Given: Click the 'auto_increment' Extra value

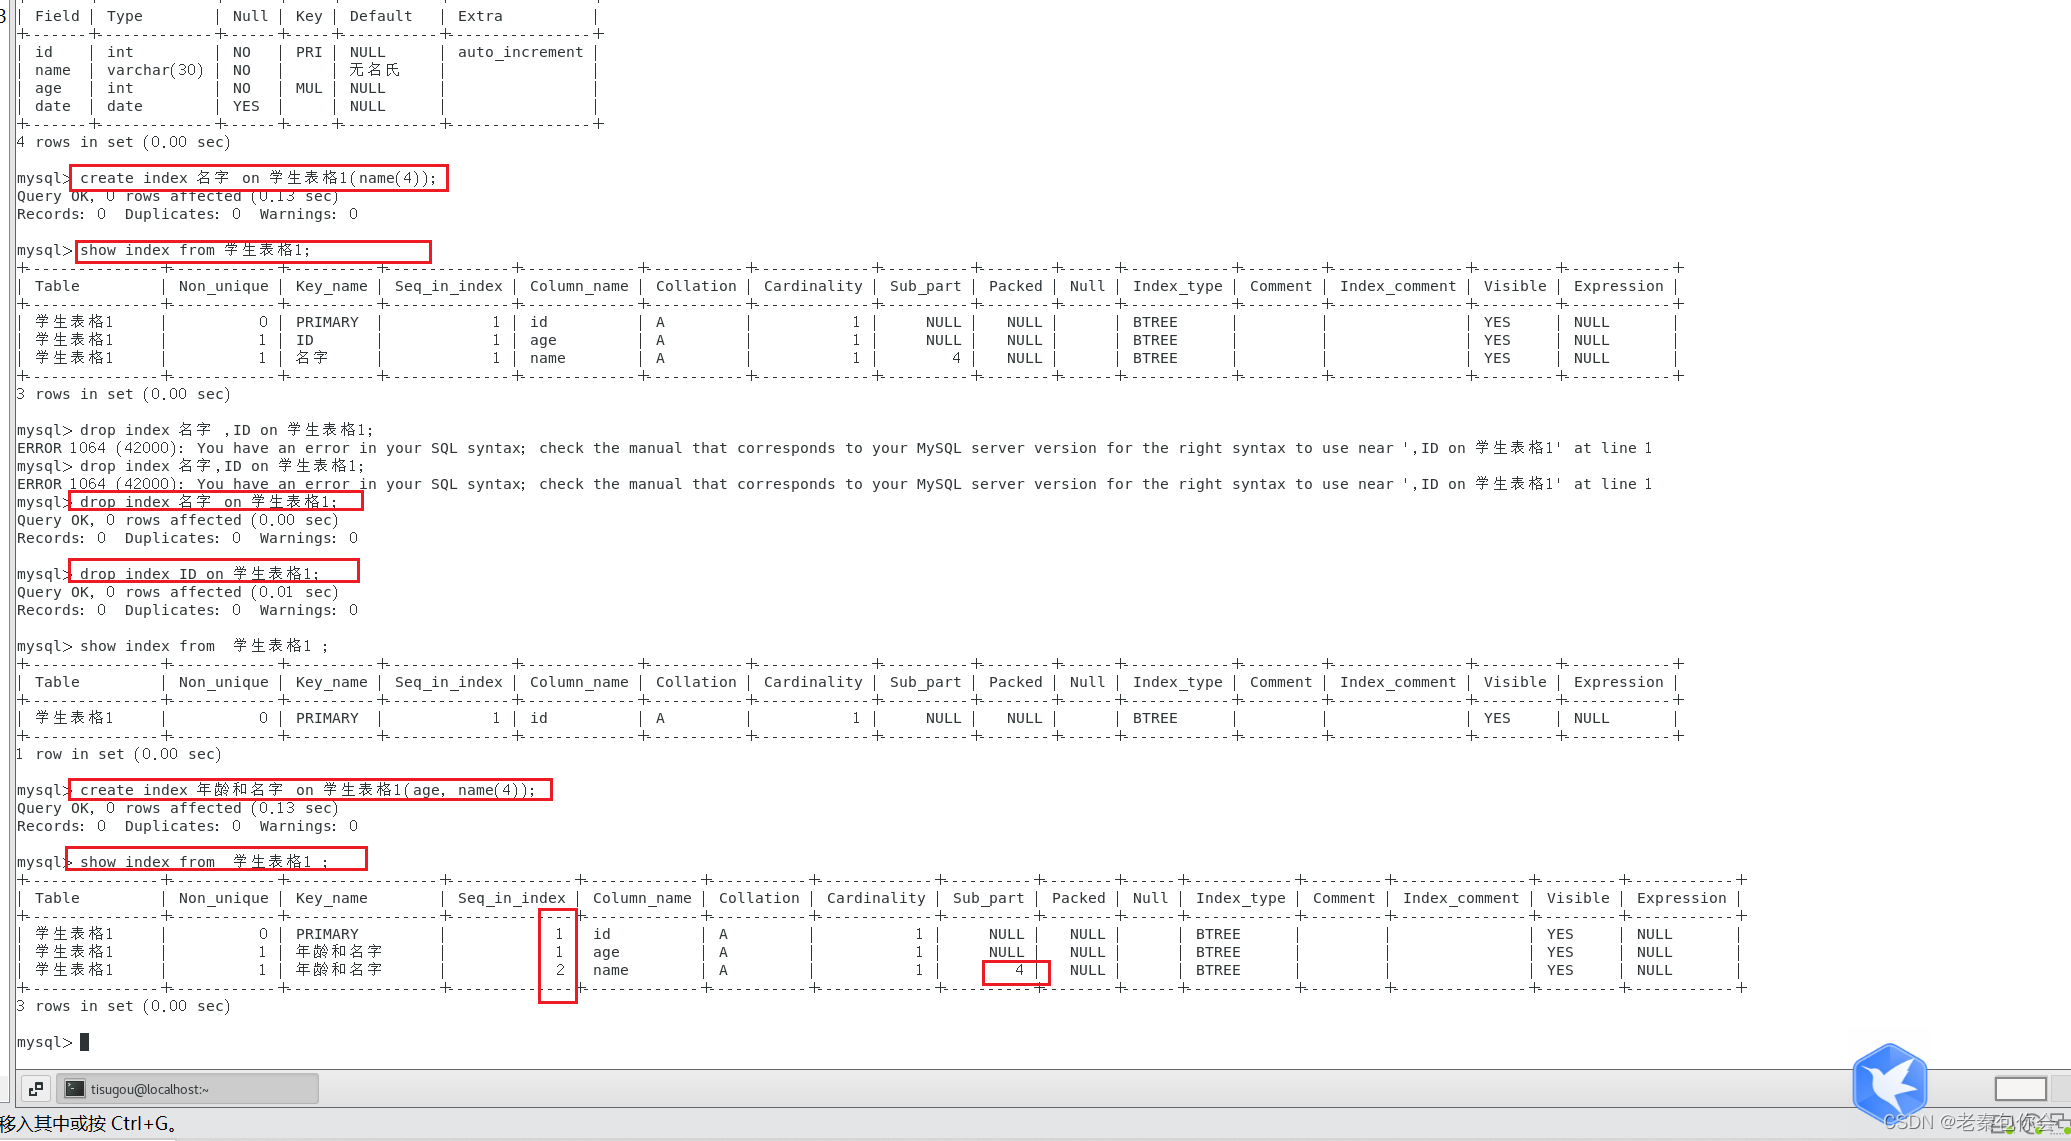Looking at the screenshot, I should tap(520, 52).
